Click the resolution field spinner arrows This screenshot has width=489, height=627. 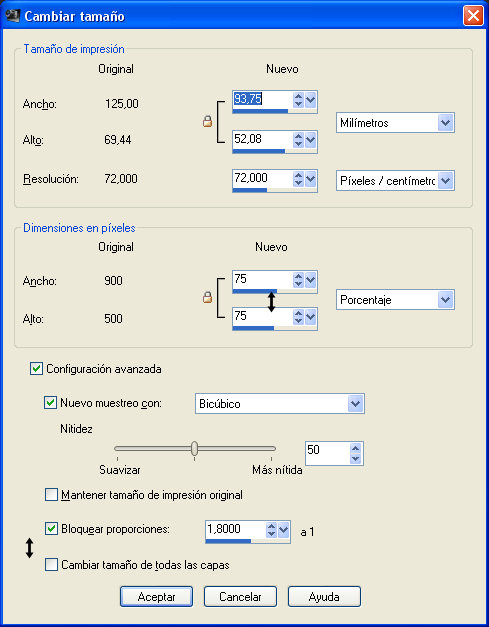[x=298, y=179]
